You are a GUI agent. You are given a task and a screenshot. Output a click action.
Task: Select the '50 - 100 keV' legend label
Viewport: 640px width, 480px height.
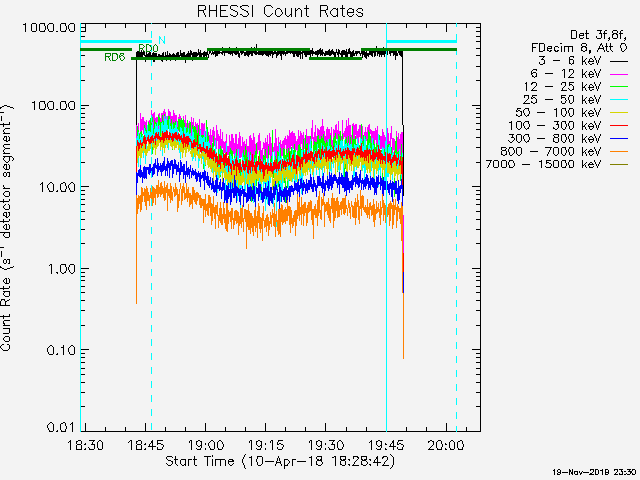pyautogui.click(x=558, y=112)
